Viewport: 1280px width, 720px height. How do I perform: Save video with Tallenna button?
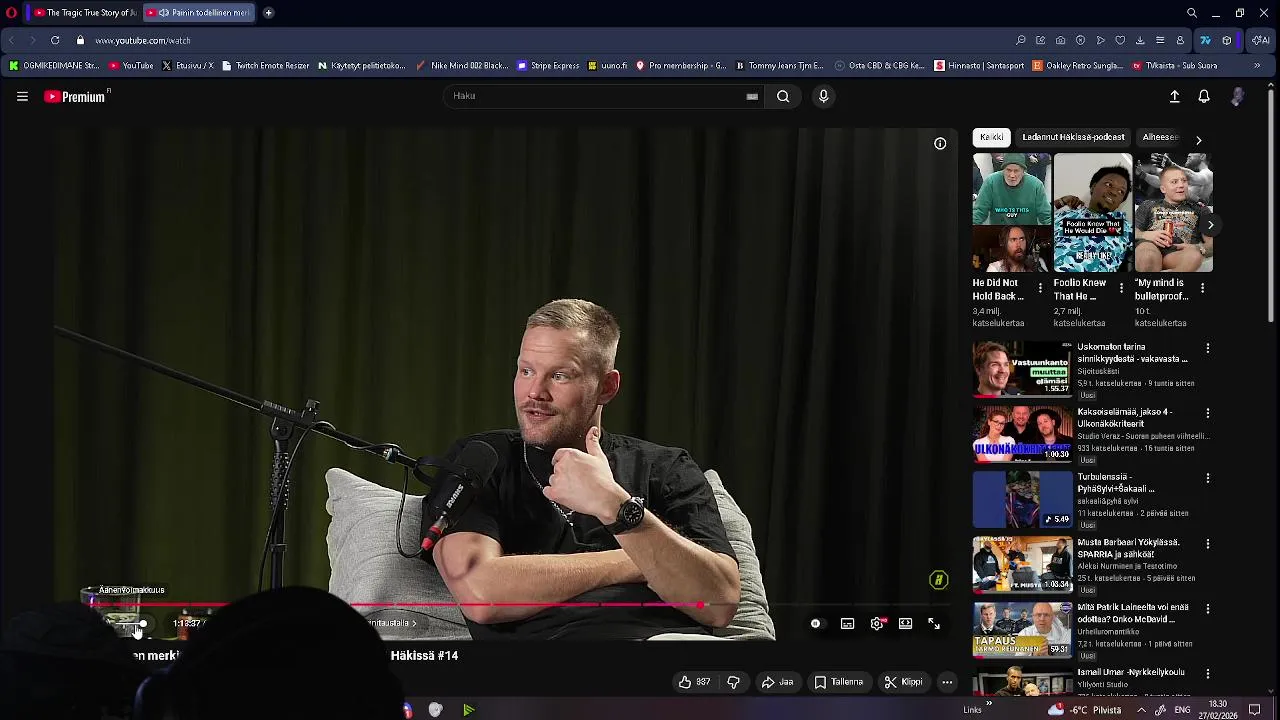(x=838, y=682)
